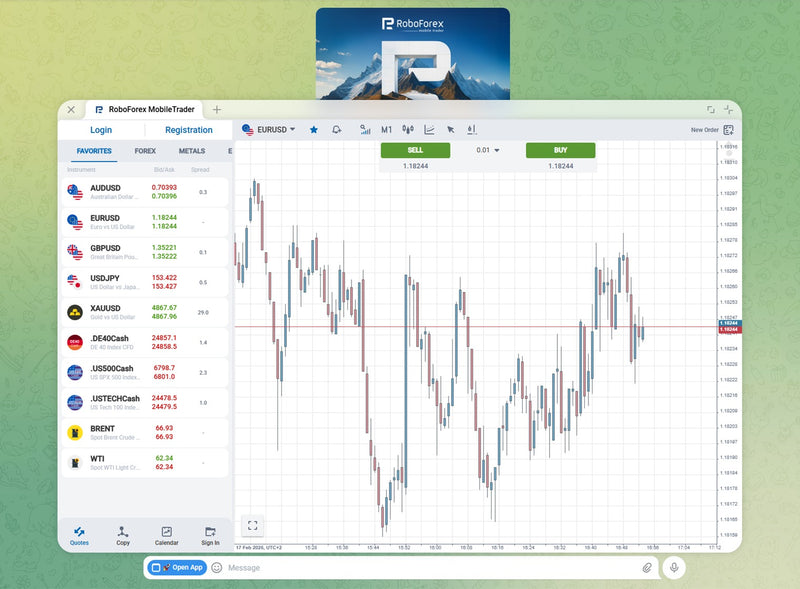The width and height of the screenshot is (800, 589).
Task: Click the AUDUSD bid price 0.70393
Action: click(164, 187)
